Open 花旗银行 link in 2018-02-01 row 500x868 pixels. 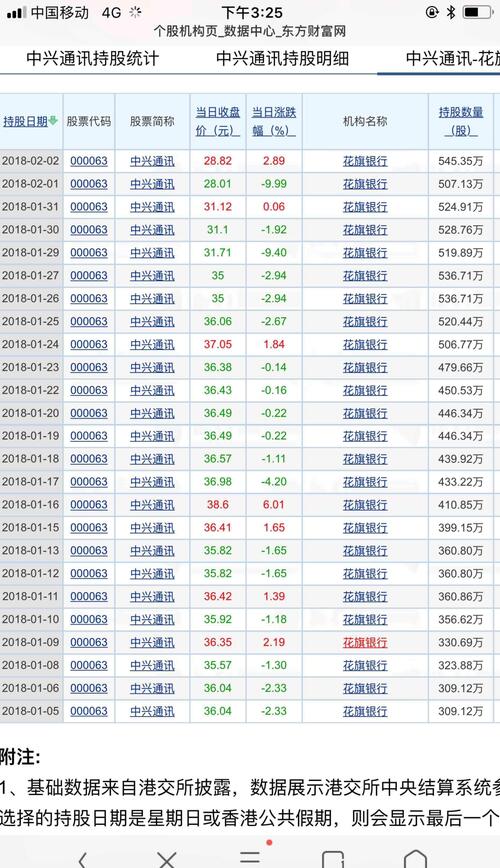pos(365,184)
